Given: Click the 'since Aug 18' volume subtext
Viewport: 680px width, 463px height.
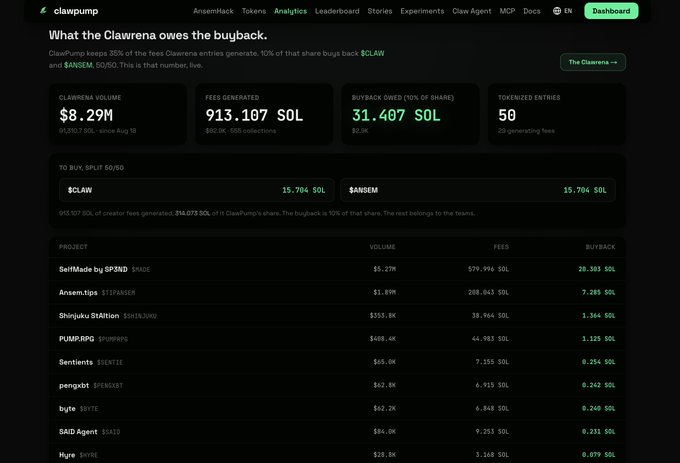Looking at the screenshot, I should point(117,131).
